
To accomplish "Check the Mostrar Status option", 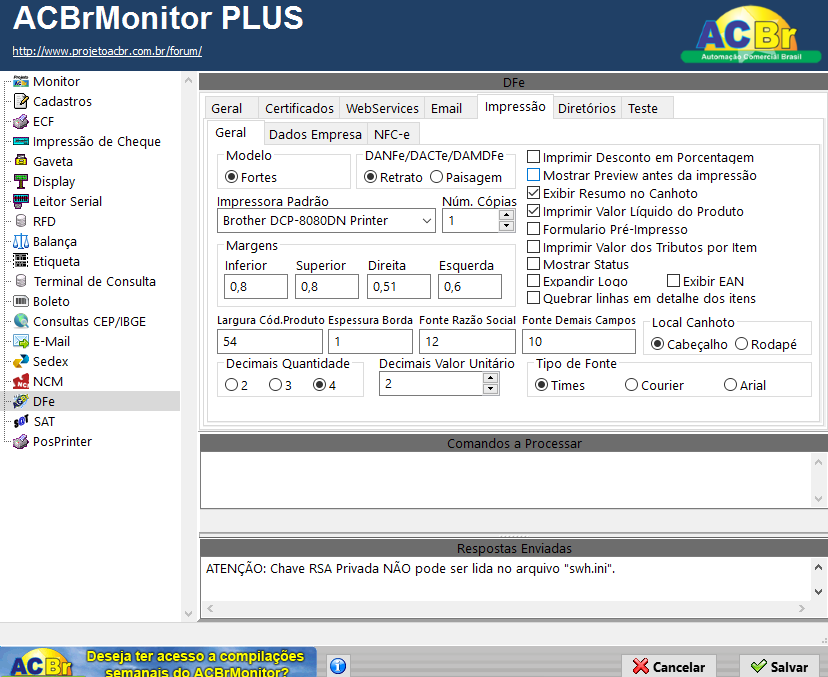I will pyautogui.click(x=533, y=264).
